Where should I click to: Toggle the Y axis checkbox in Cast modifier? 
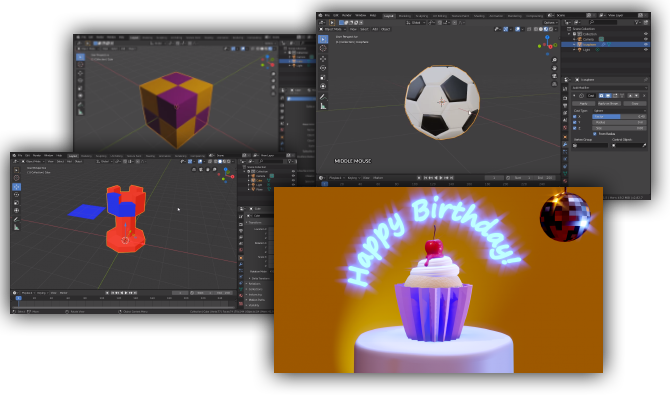point(572,123)
